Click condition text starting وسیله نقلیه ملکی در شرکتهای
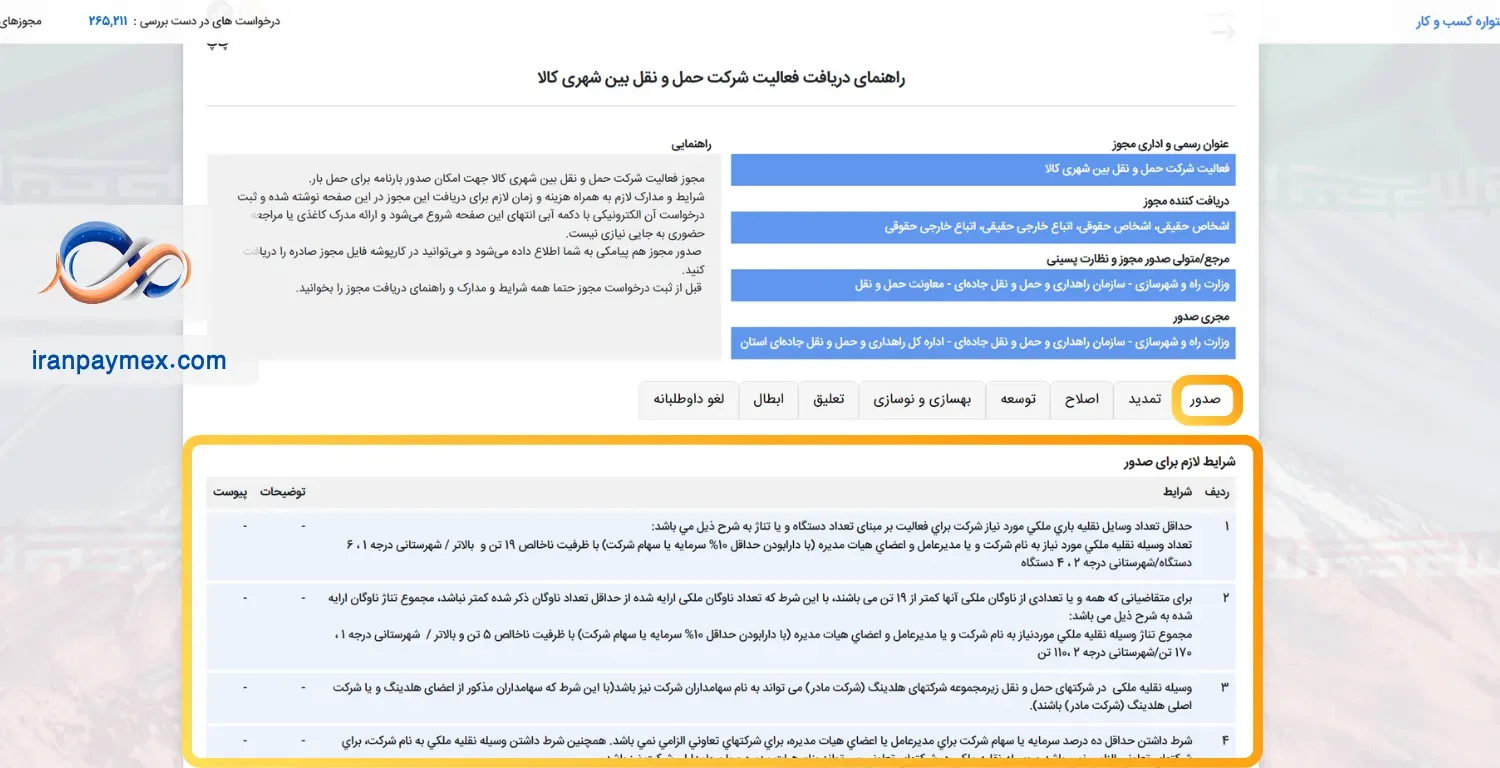Screen dimensions: 1500x768 pyautogui.click(x=762, y=696)
